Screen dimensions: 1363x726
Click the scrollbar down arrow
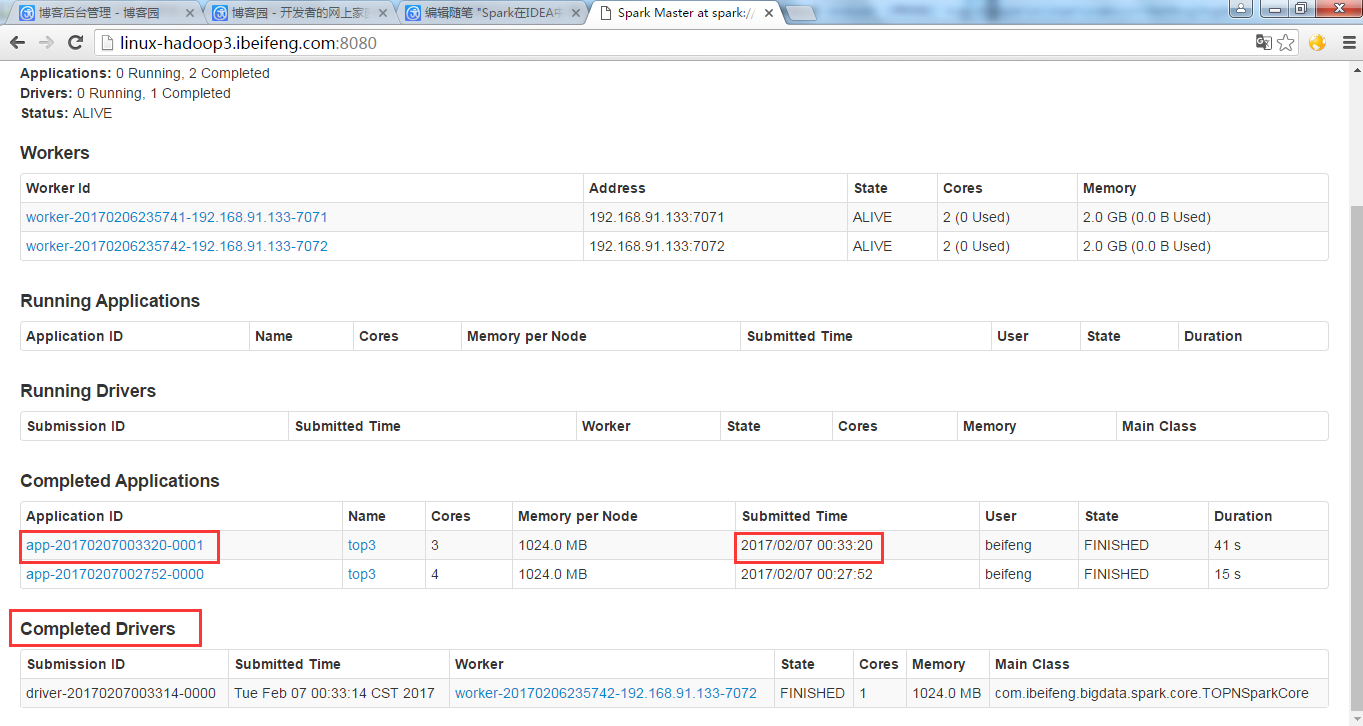coord(1355,718)
